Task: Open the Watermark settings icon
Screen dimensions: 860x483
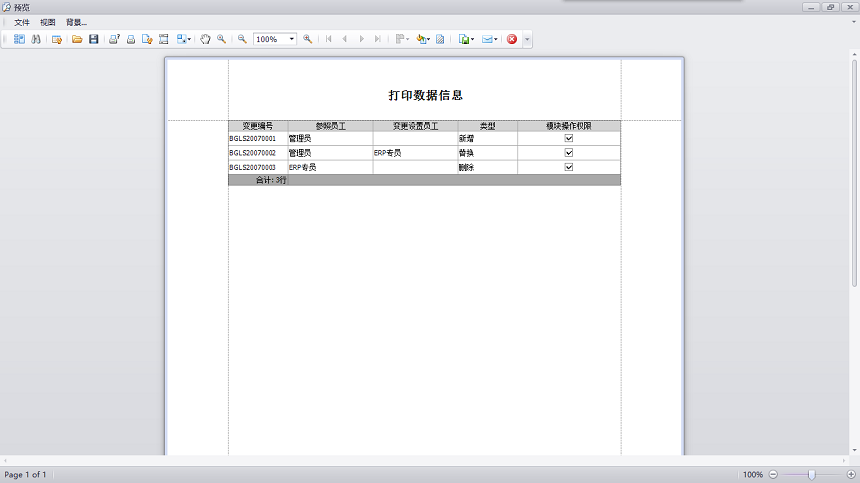Action: click(440, 39)
